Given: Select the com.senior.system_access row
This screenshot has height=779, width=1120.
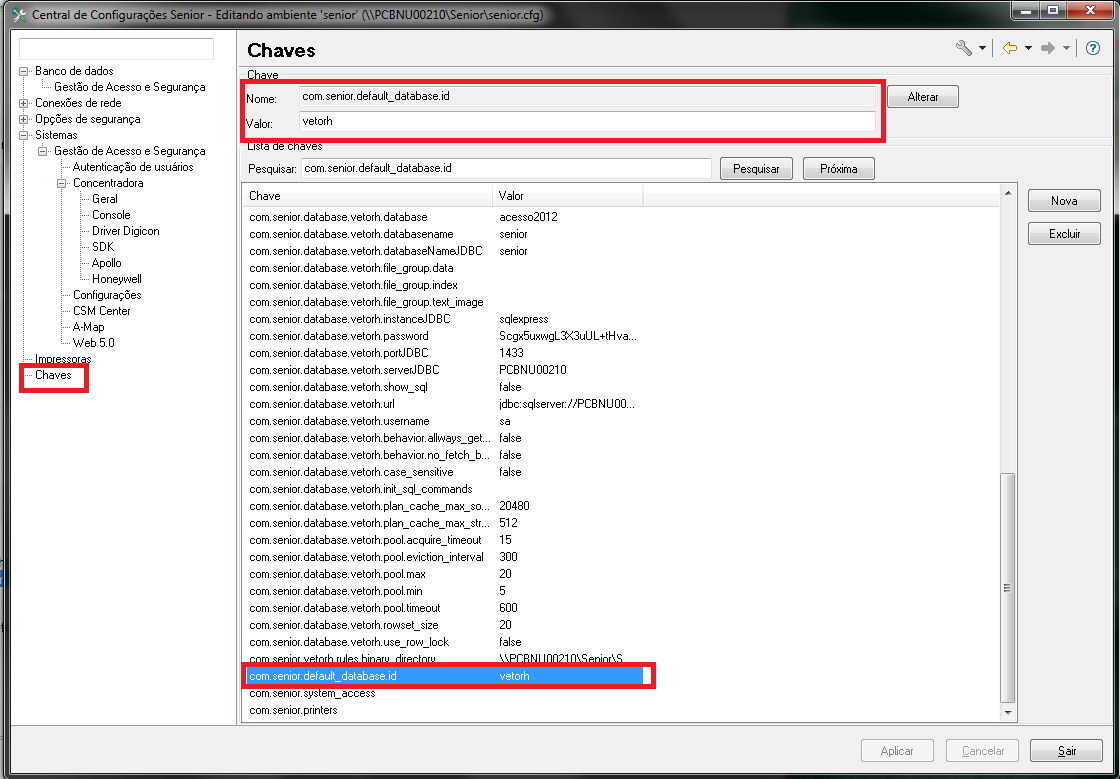Looking at the screenshot, I should click(312, 693).
